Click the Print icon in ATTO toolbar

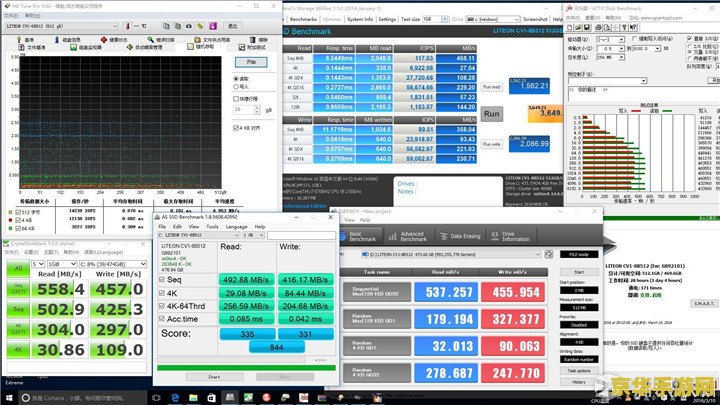pos(598,28)
